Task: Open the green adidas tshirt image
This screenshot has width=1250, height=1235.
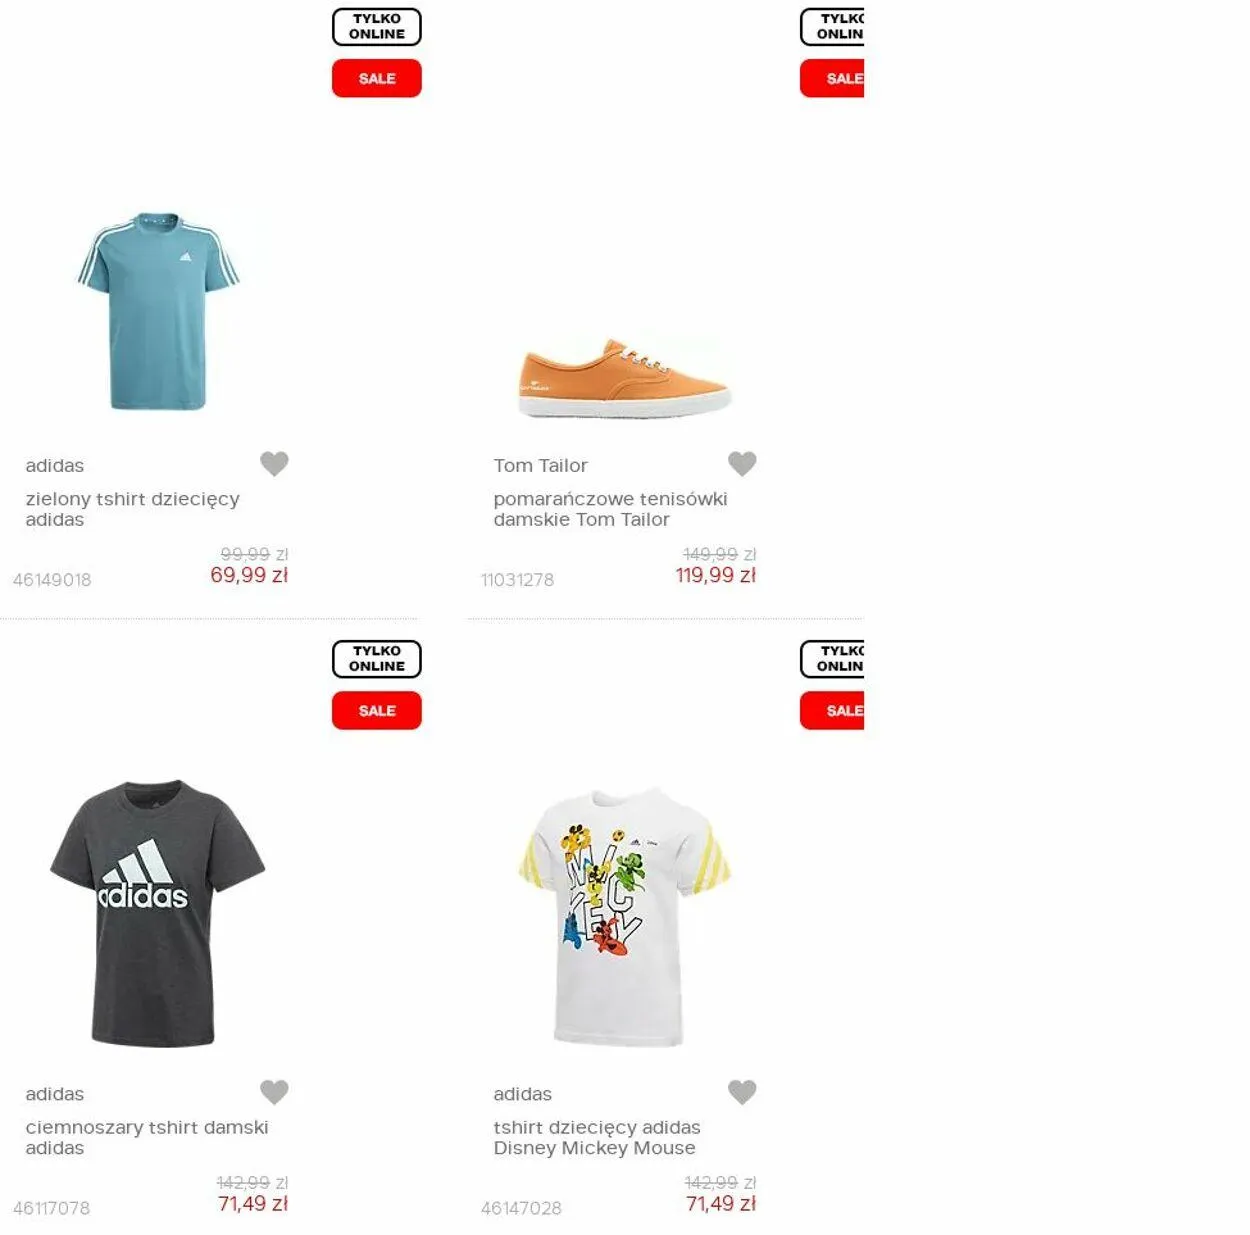Action: coord(158,311)
